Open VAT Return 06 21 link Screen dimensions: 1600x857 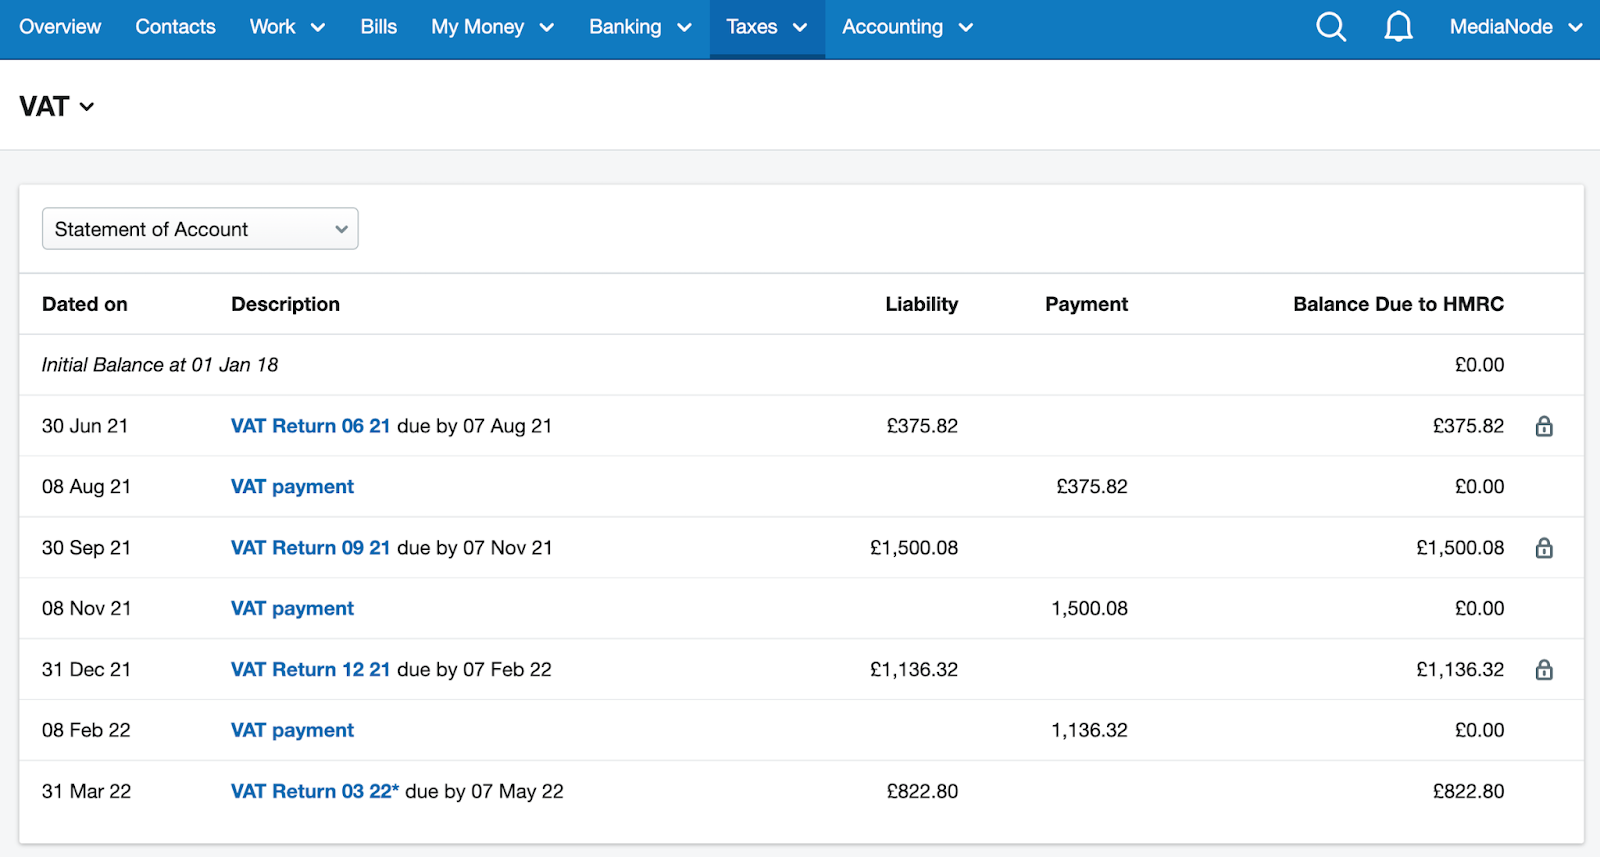click(310, 426)
